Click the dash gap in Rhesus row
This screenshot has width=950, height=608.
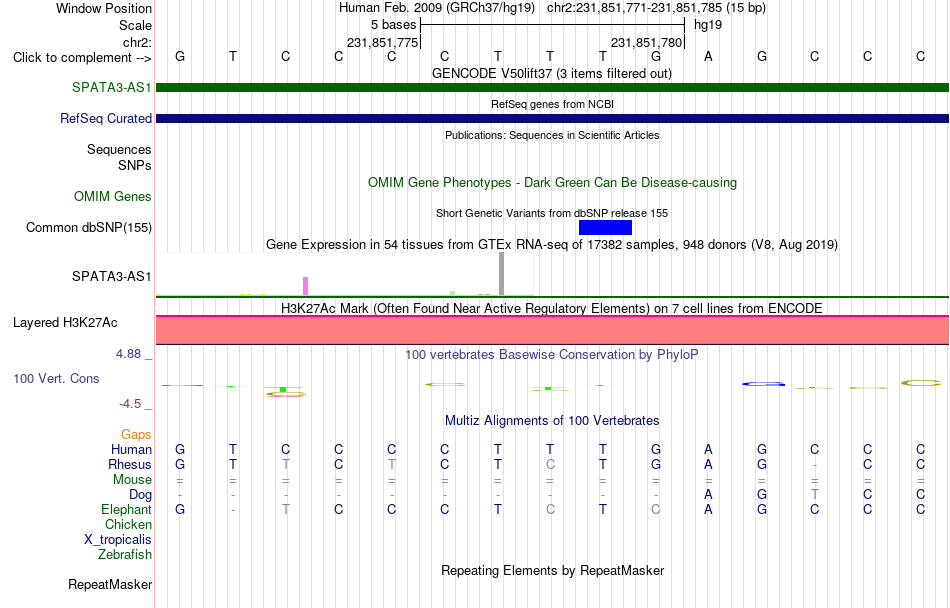tap(814, 465)
